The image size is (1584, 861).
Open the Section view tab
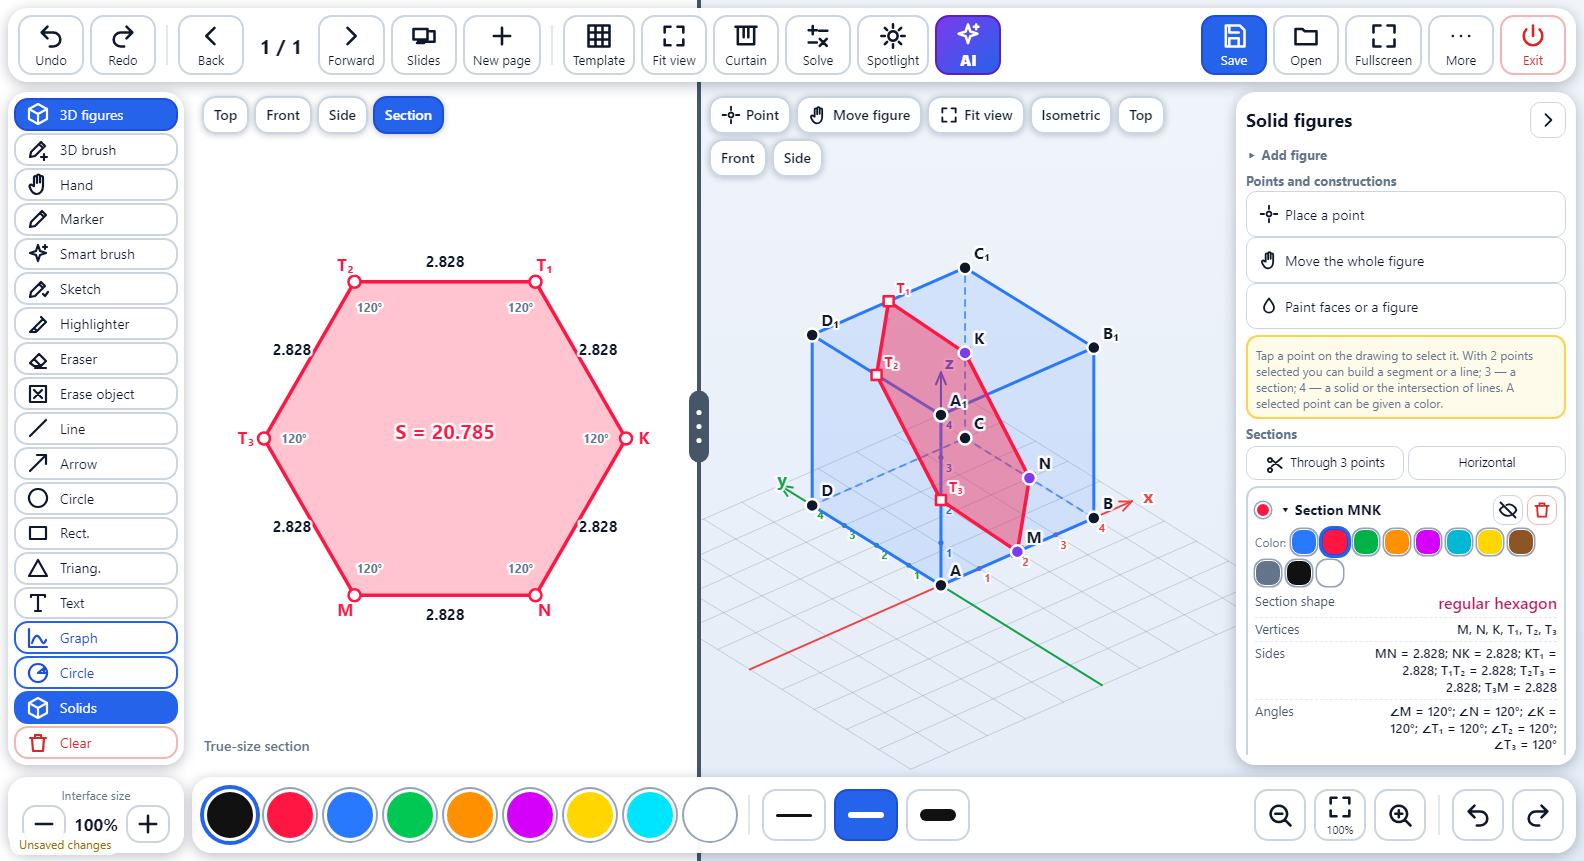click(x=408, y=115)
